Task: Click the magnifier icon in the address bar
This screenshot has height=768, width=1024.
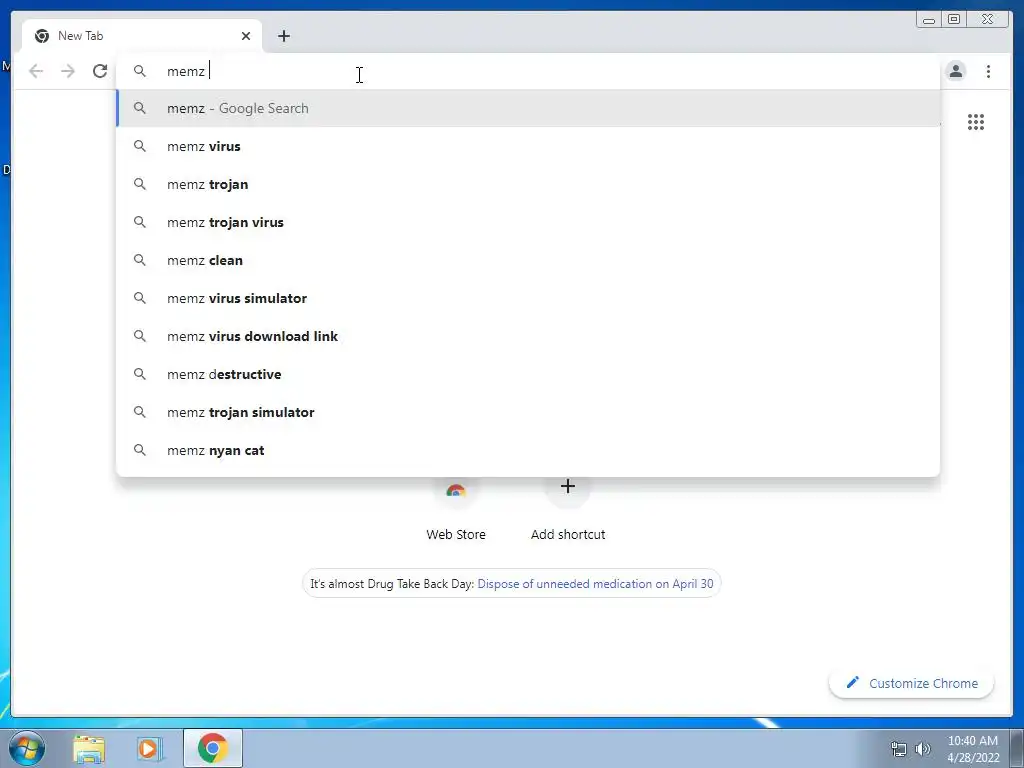Action: [140, 71]
